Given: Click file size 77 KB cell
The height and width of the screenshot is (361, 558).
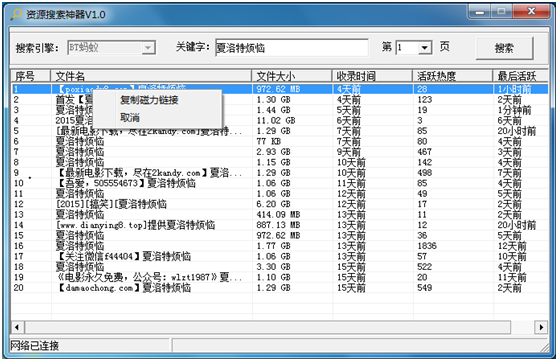Looking at the screenshot, I should pyautogui.click(x=268, y=142).
